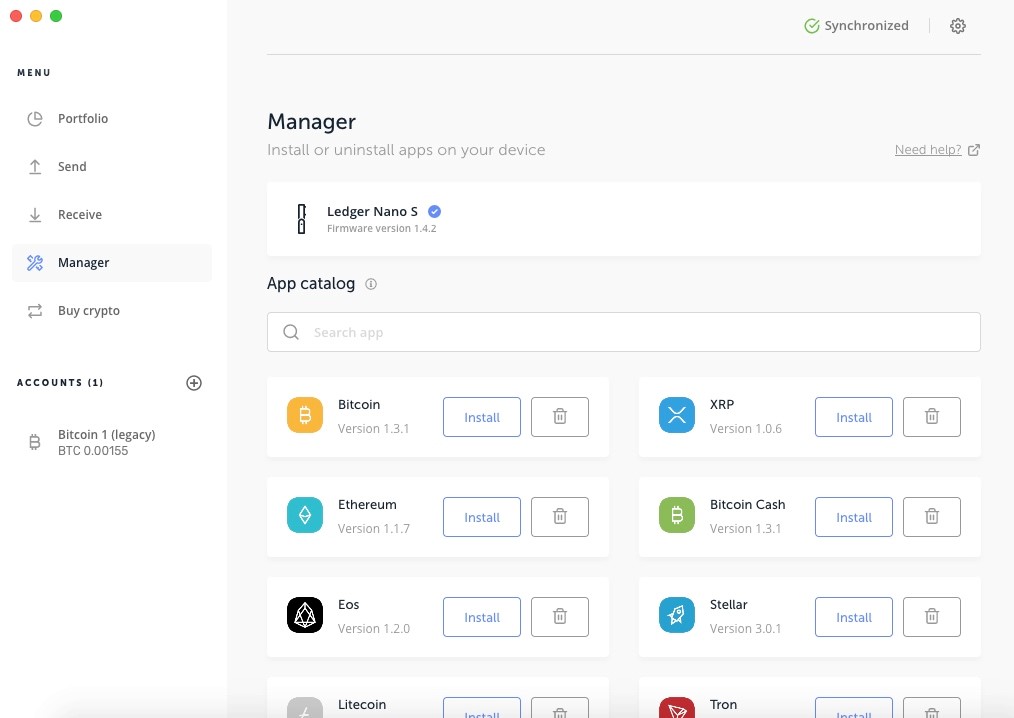Click the Version 3.0.1 text under Stellar
This screenshot has width=1014, height=718.
coord(745,629)
